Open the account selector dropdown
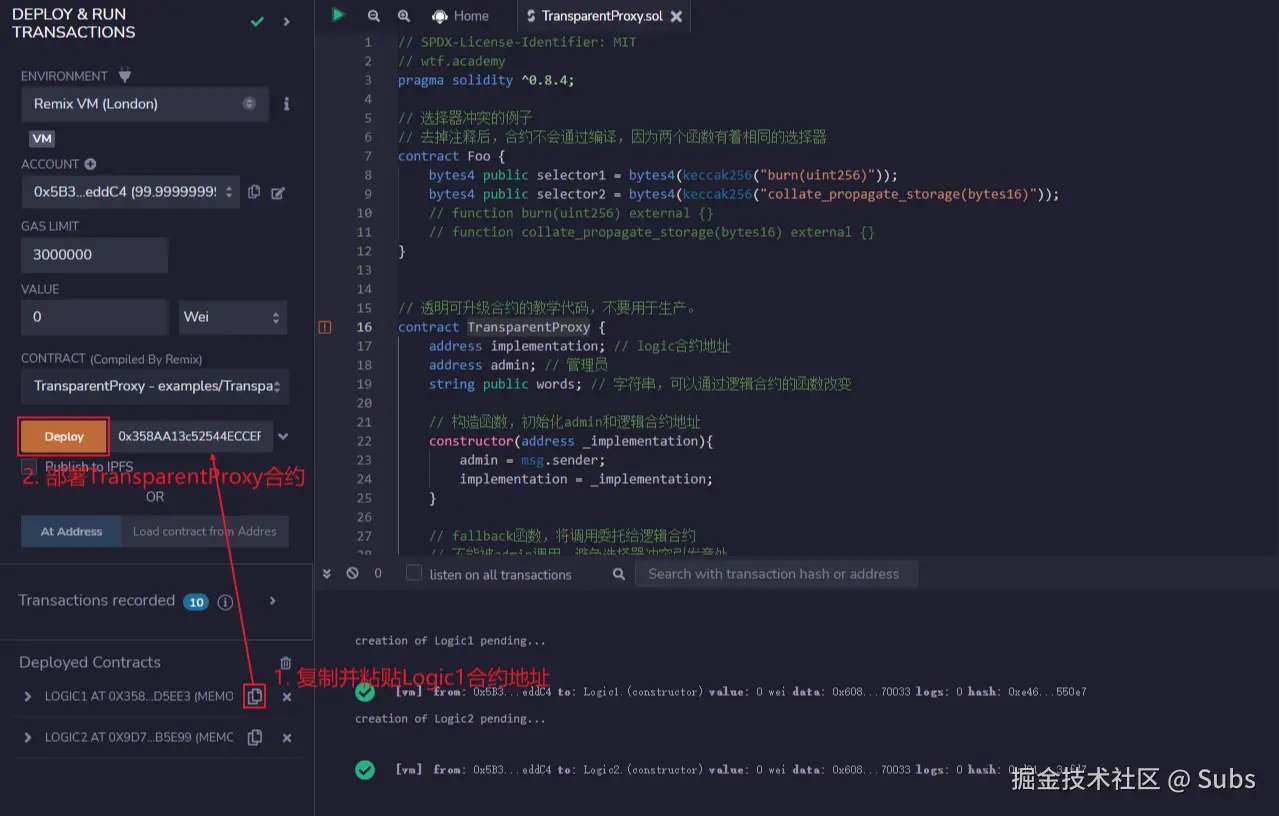This screenshot has height=816, width=1279. (x=130, y=191)
